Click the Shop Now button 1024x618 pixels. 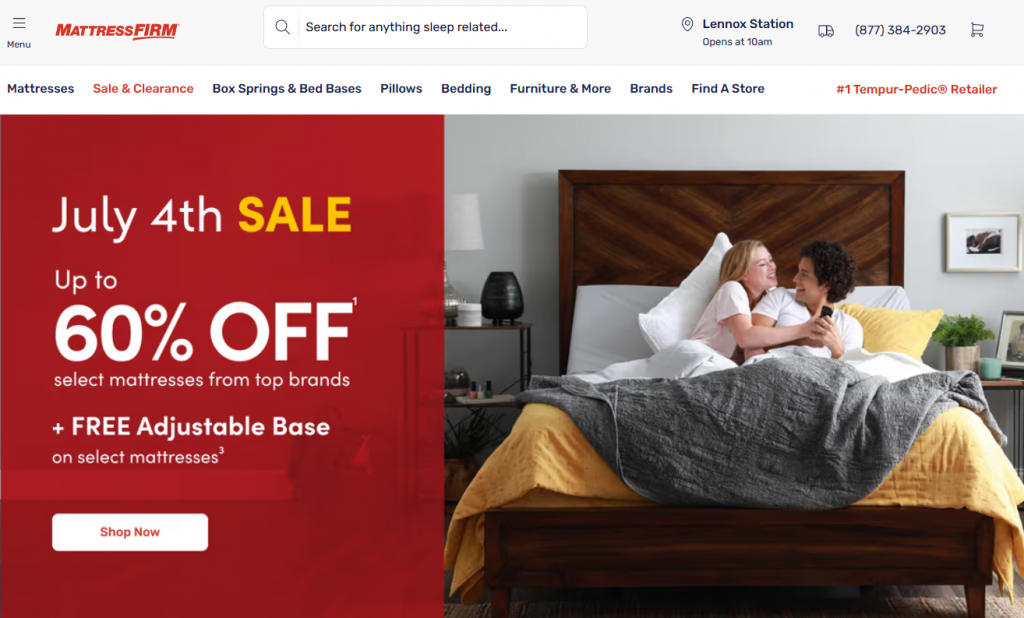click(x=130, y=532)
